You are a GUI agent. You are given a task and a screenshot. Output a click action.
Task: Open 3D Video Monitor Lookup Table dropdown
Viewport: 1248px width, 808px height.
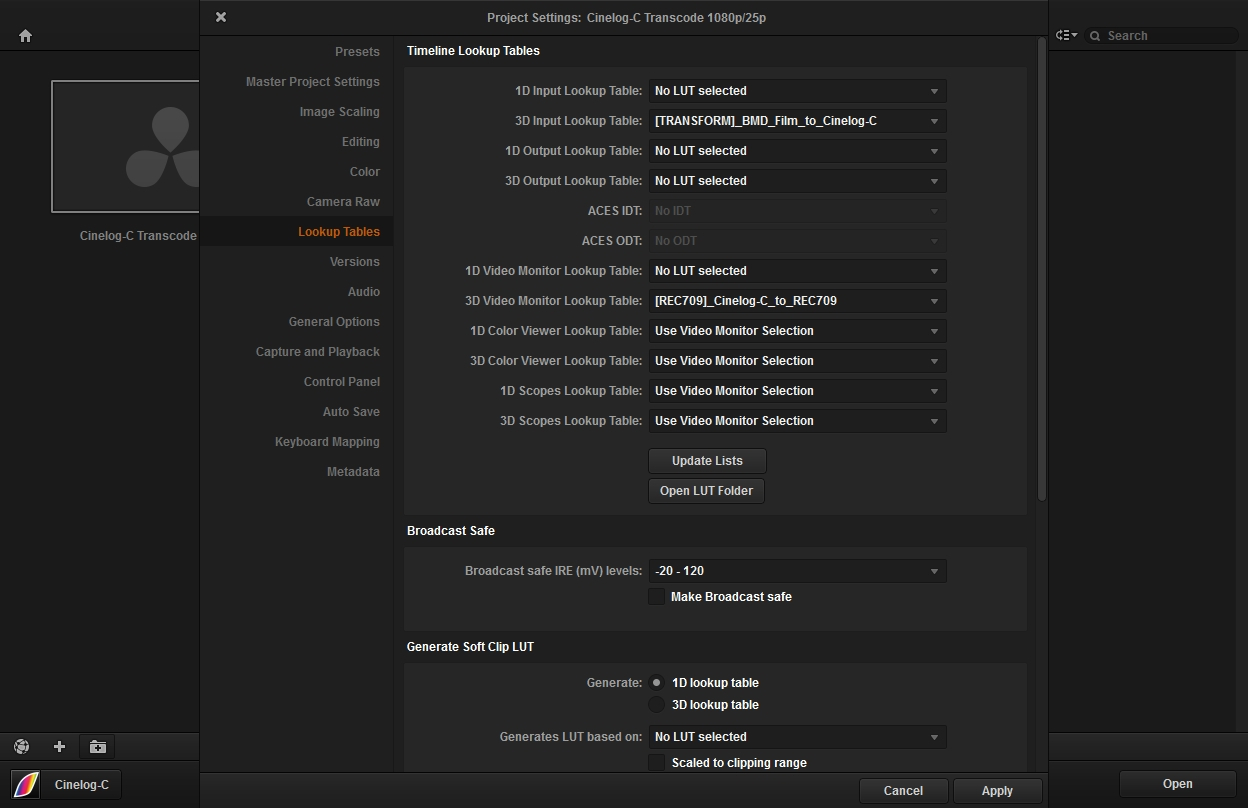tap(797, 301)
